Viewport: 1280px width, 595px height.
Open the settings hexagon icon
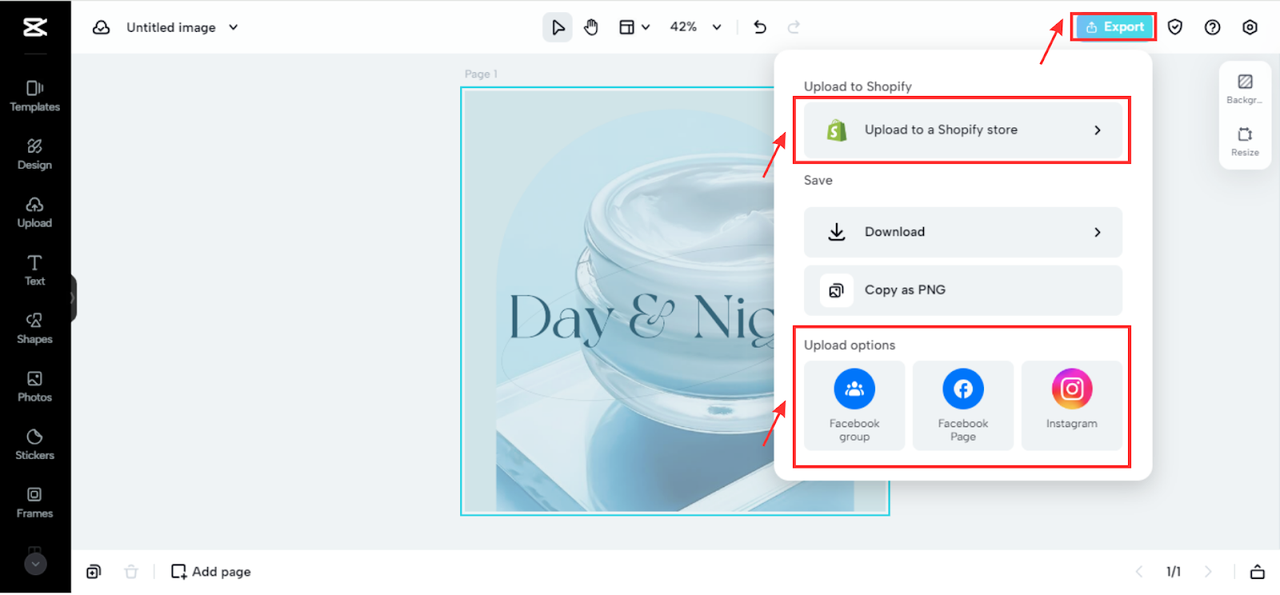tap(1250, 27)
